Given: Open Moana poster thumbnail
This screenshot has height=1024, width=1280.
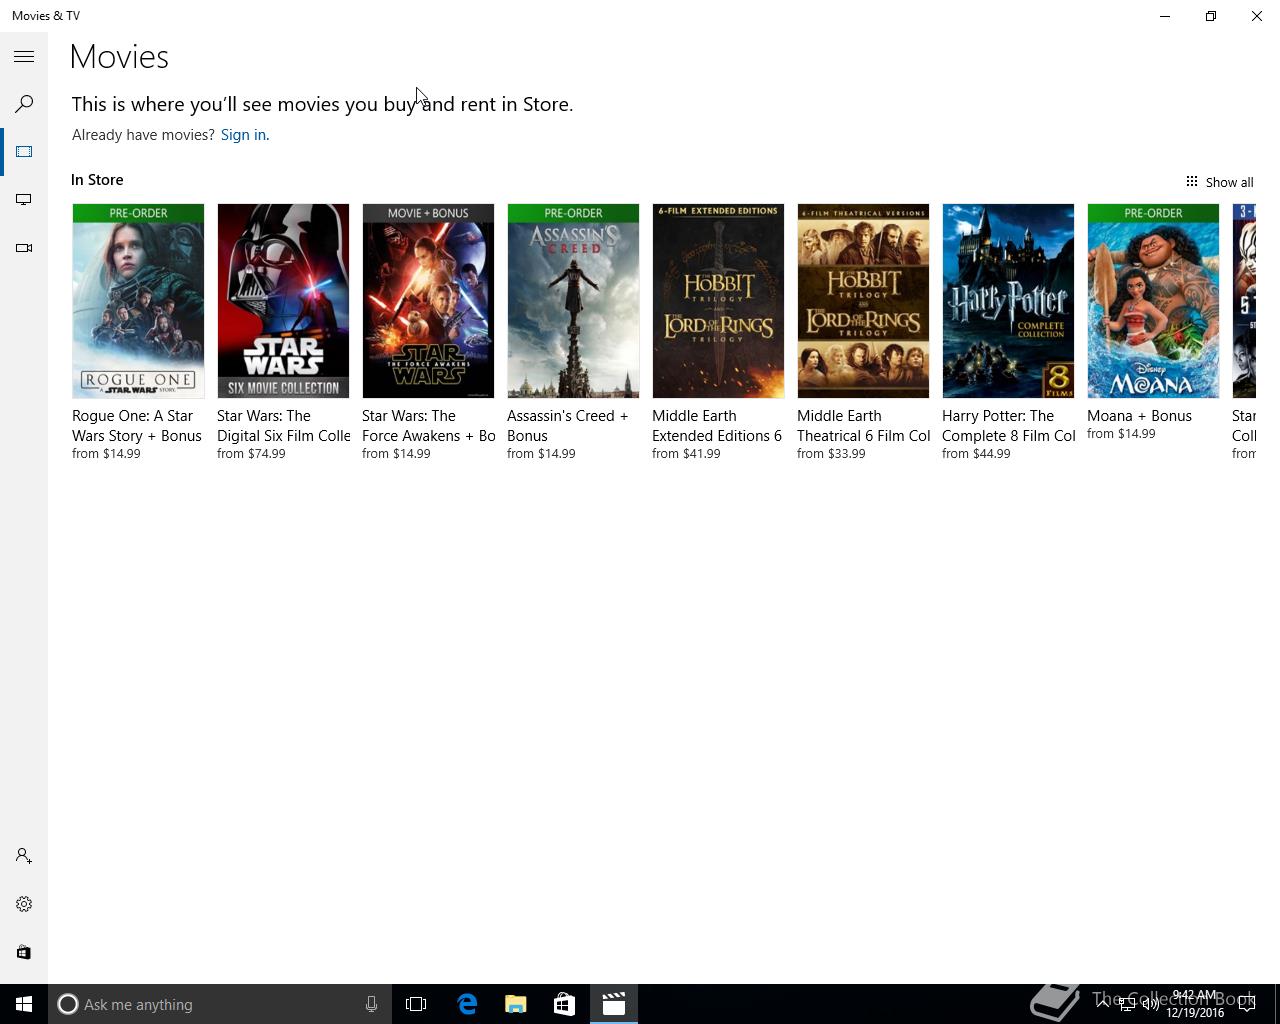Looking at the screenshot, I should tap(1153, 301).
